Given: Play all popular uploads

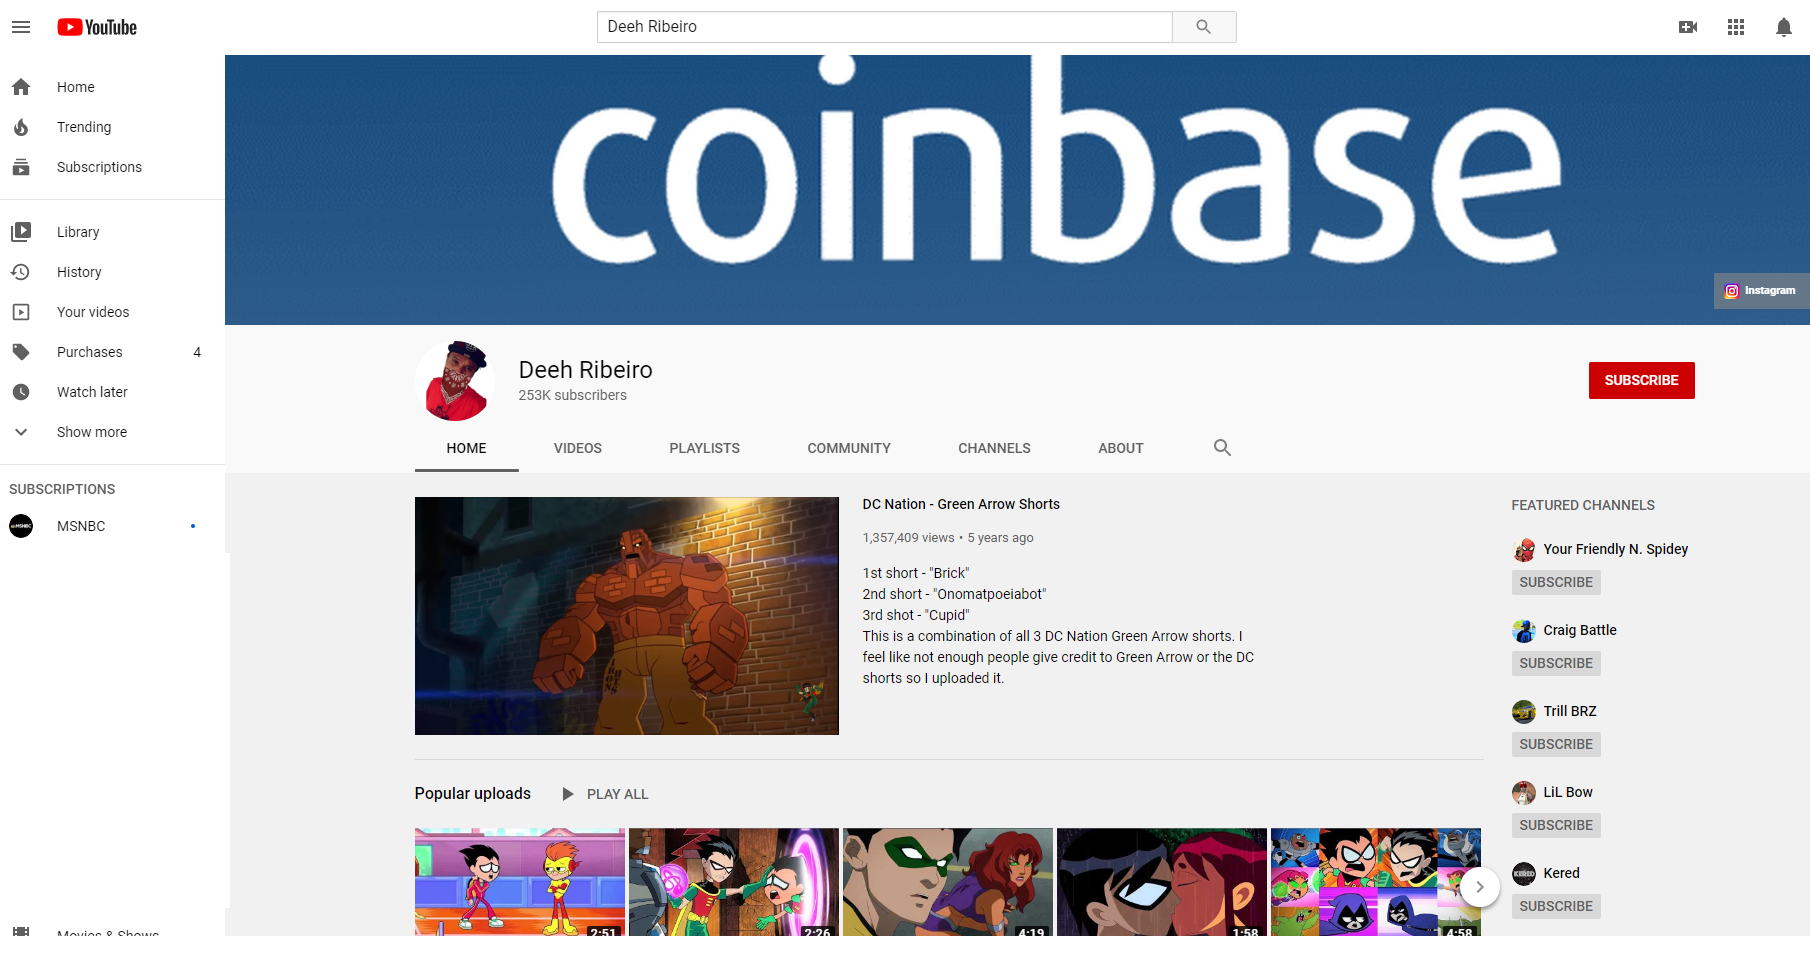Looking at the screenshot, I should (x=605, y=794).
